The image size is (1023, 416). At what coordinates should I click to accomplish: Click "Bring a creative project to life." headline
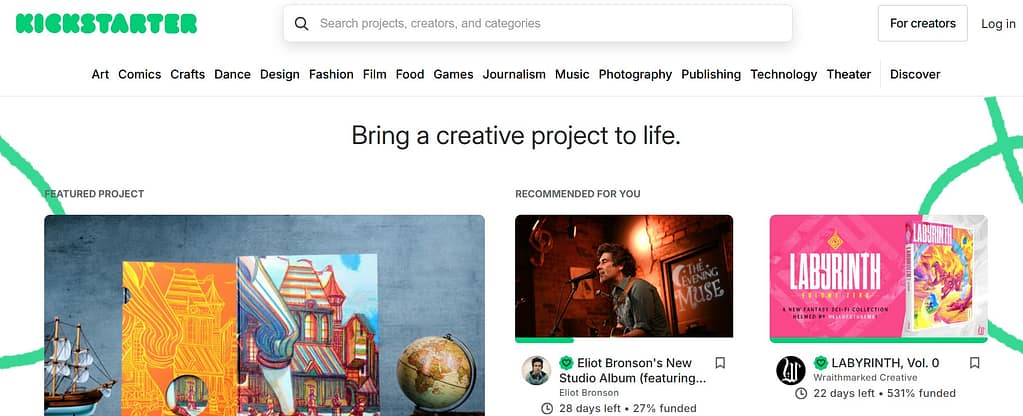point(515,136)
